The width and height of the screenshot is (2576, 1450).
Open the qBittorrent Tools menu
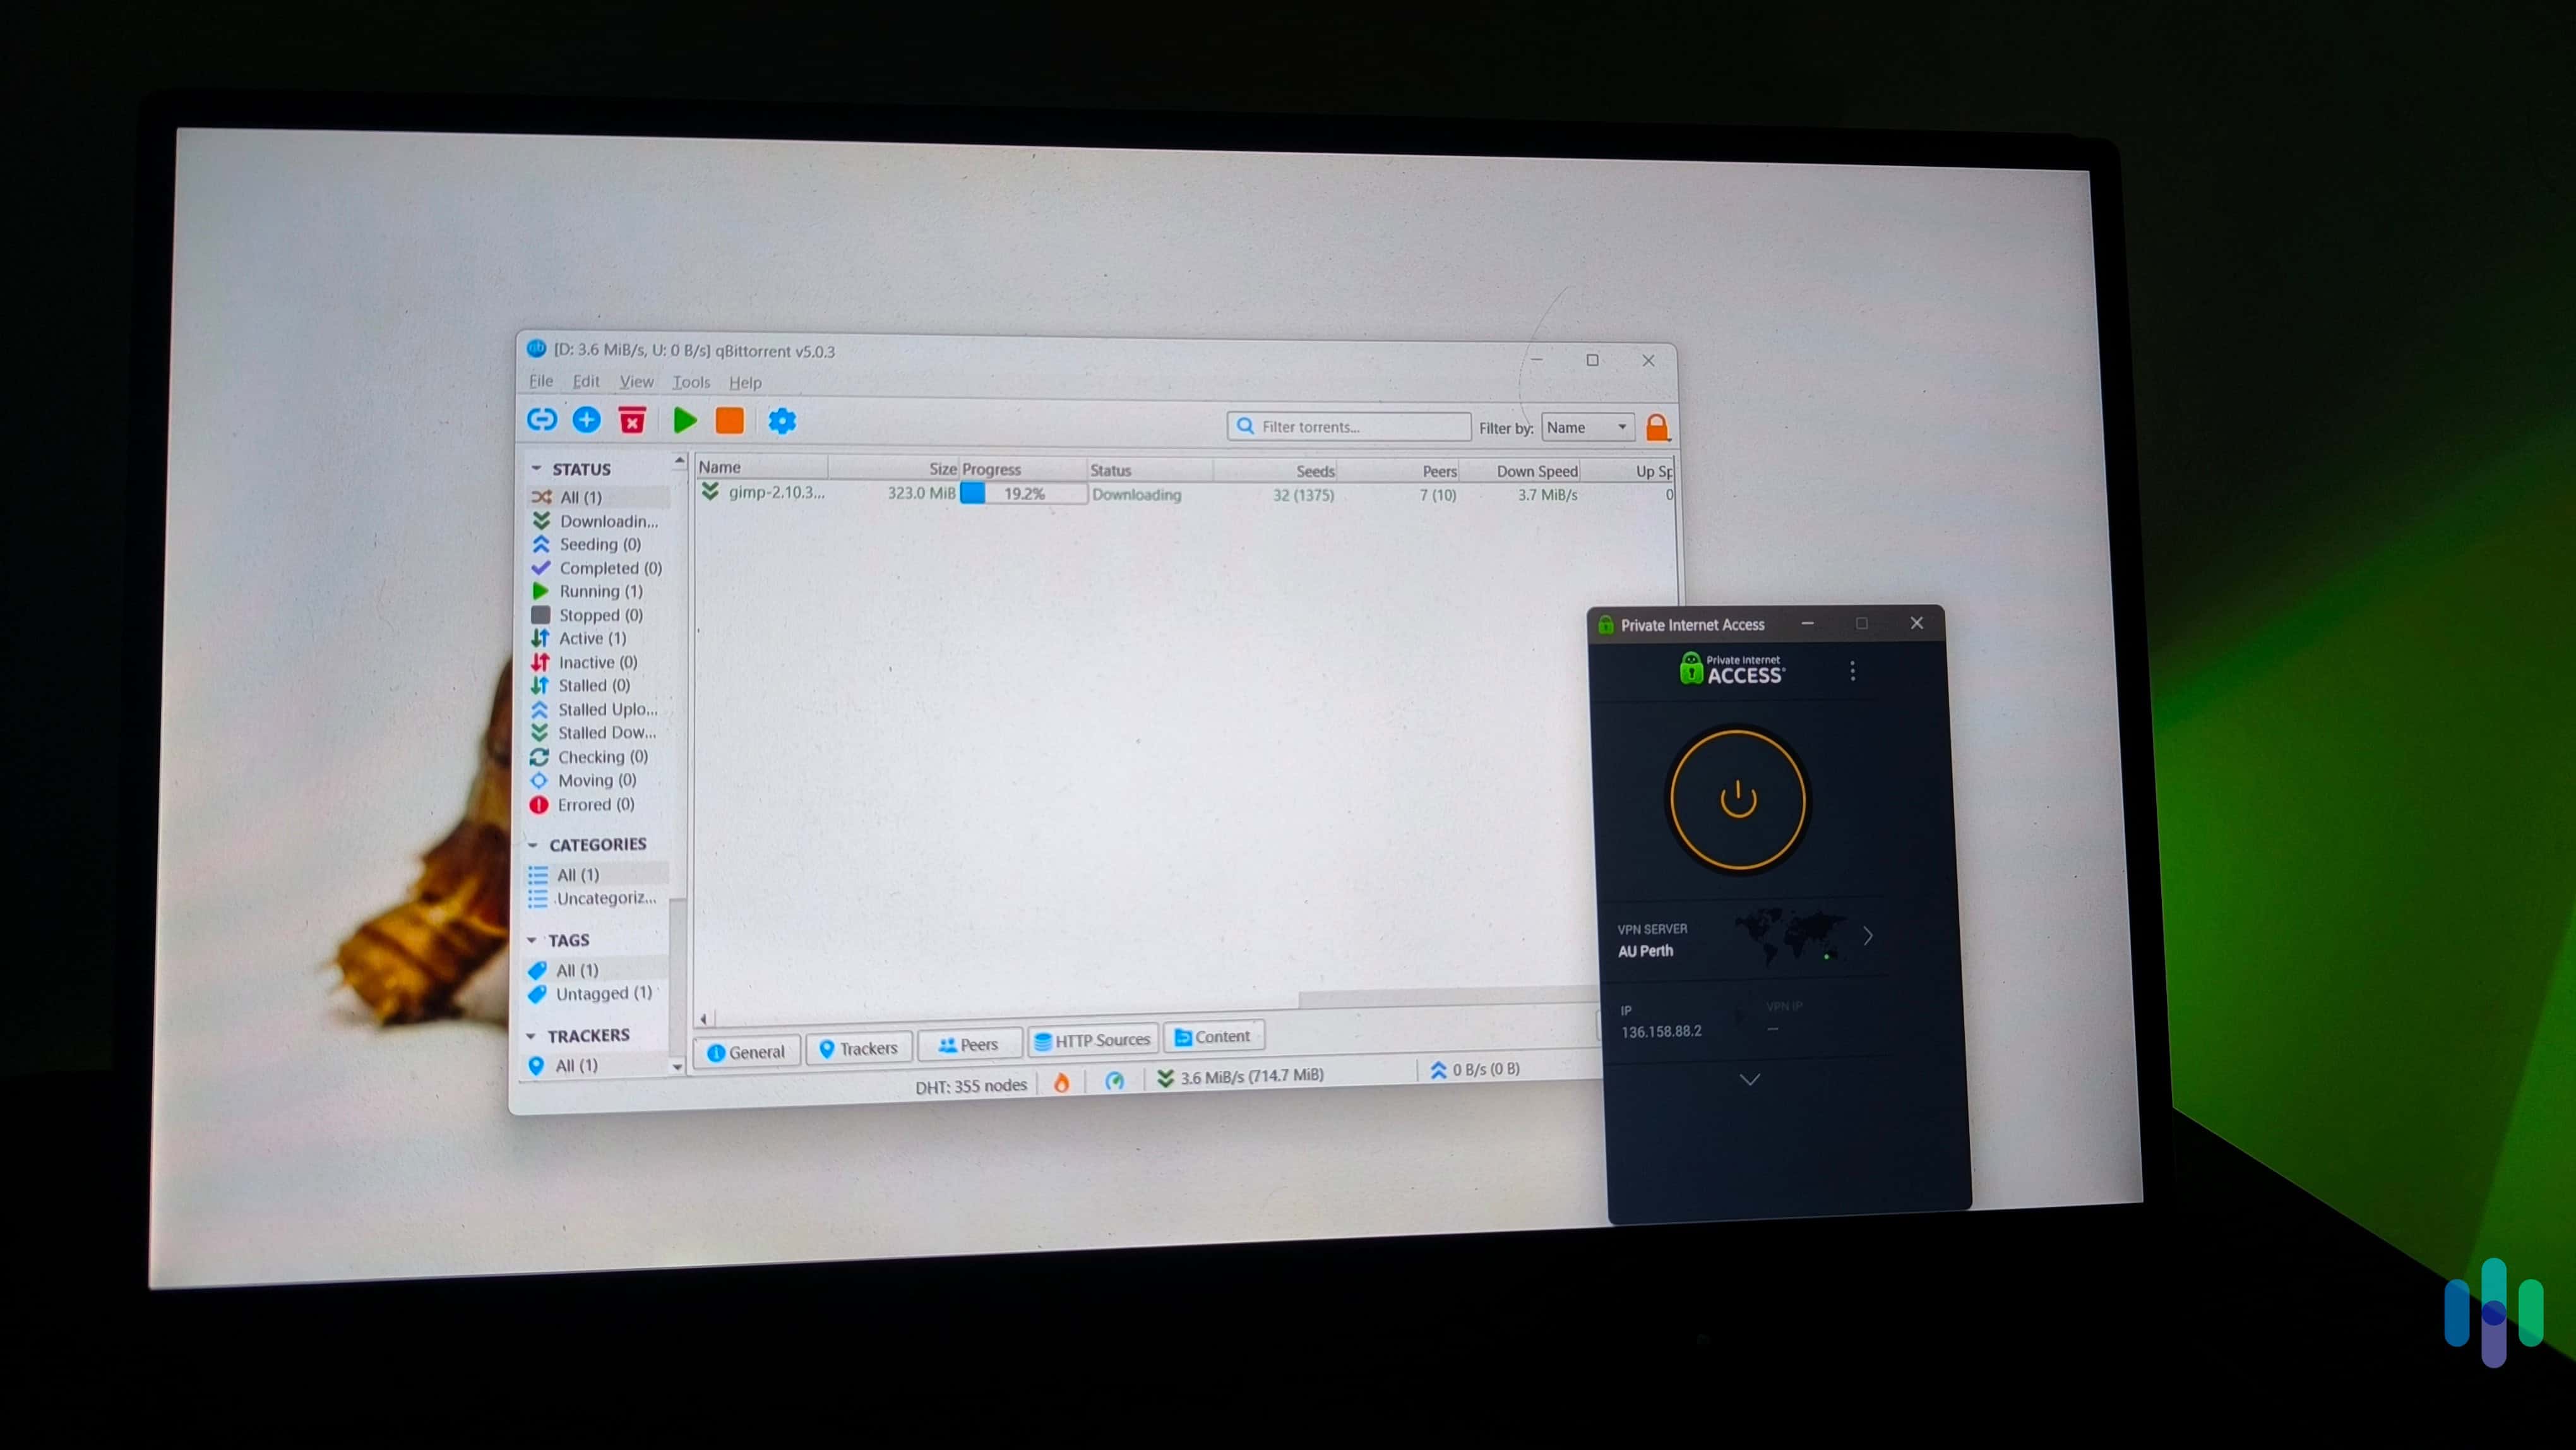(690, 383)
